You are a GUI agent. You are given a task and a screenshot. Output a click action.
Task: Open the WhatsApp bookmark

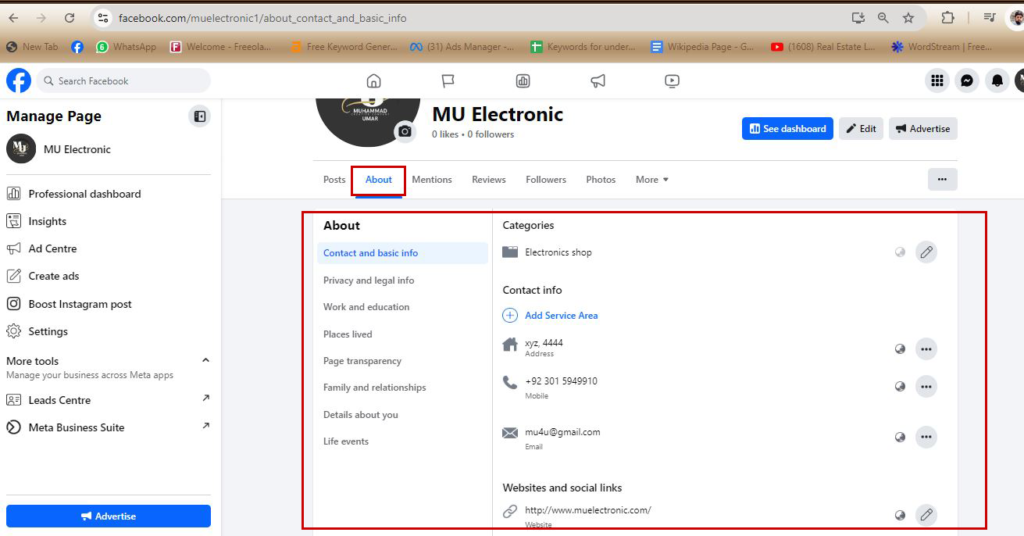point(126,47)
